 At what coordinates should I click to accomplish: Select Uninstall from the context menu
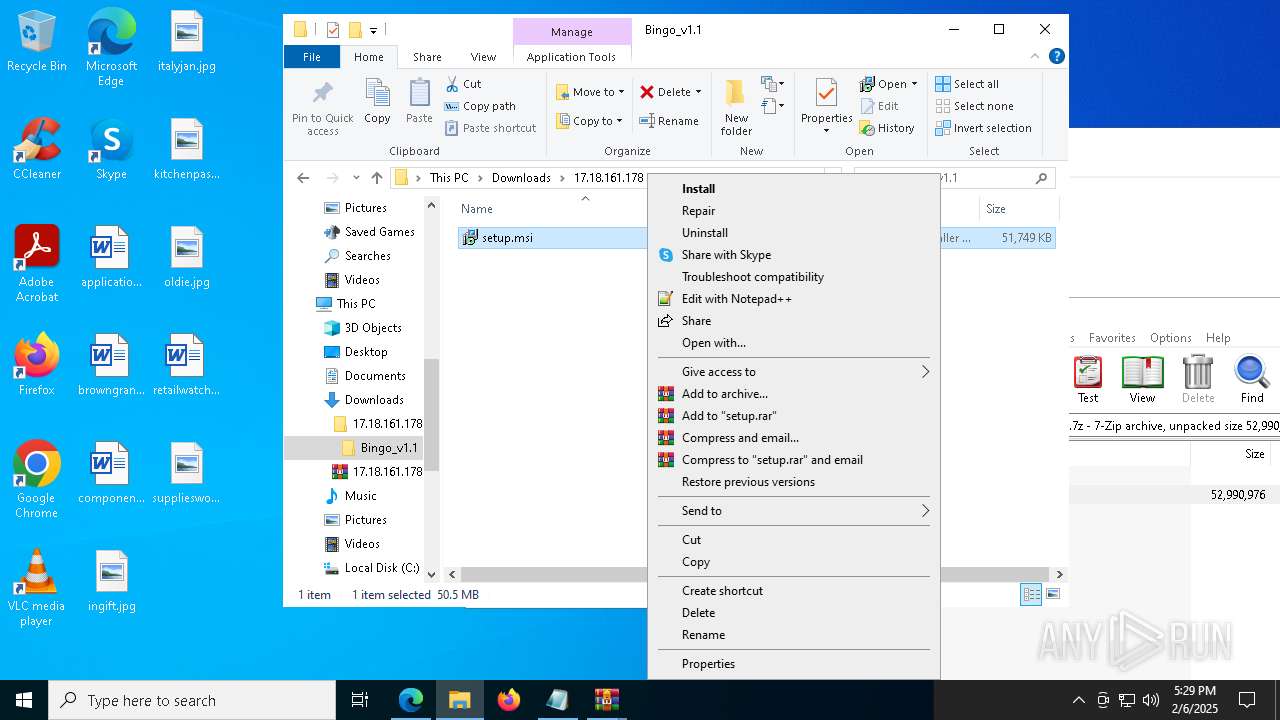(793, 233)
